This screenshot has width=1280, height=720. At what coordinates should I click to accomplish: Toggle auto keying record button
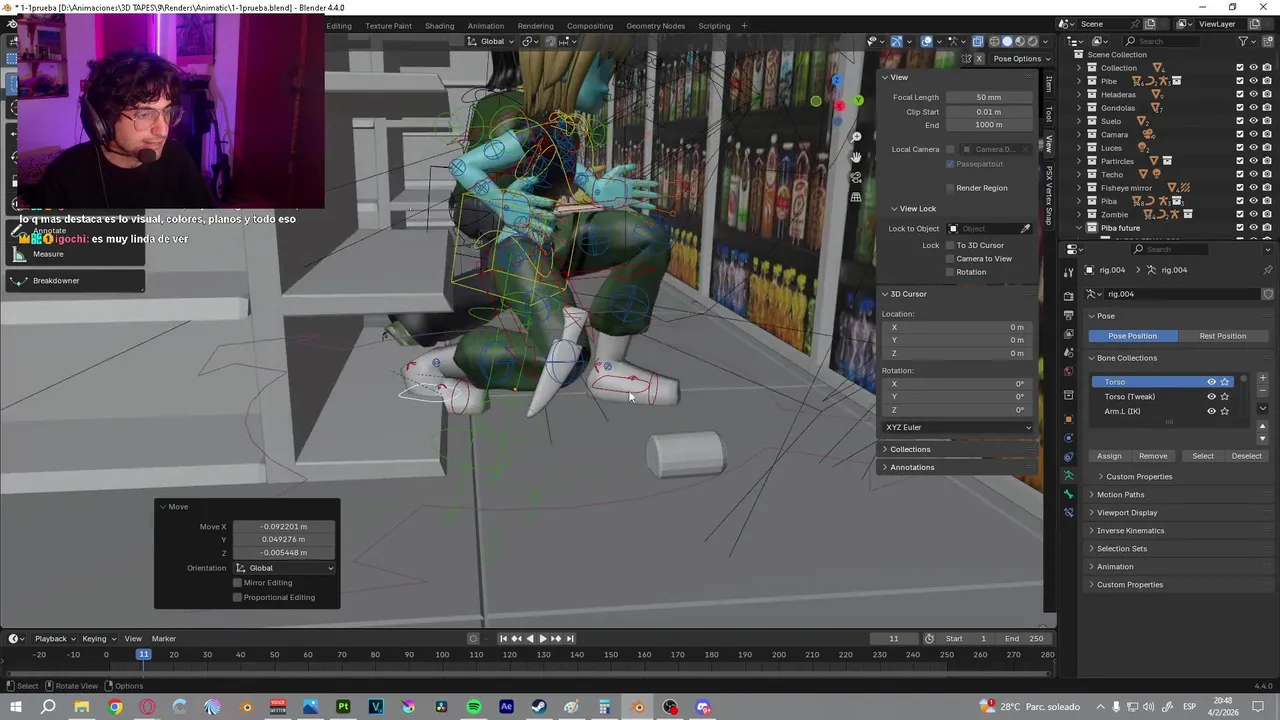coord(473,639)
